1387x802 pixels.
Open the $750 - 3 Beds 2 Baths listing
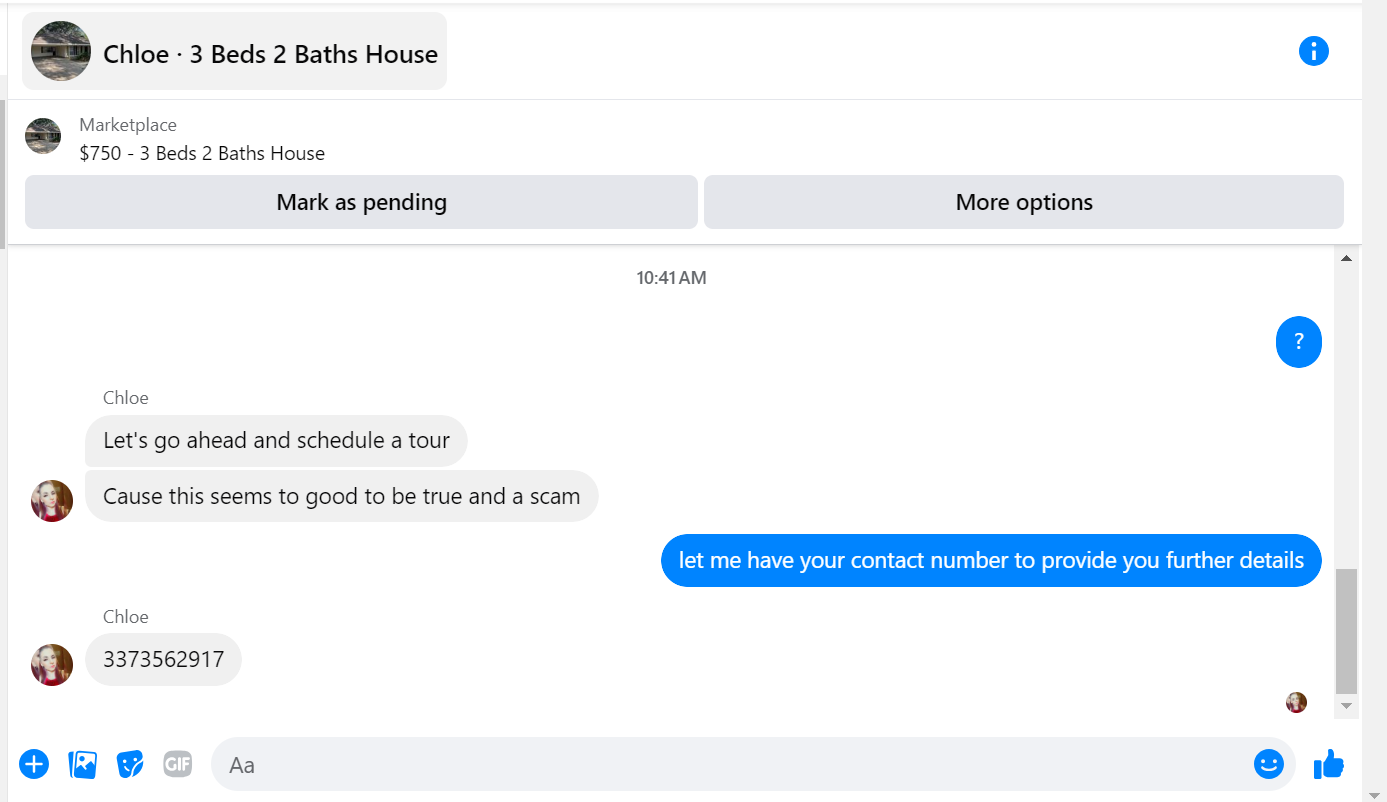point(202,153)
